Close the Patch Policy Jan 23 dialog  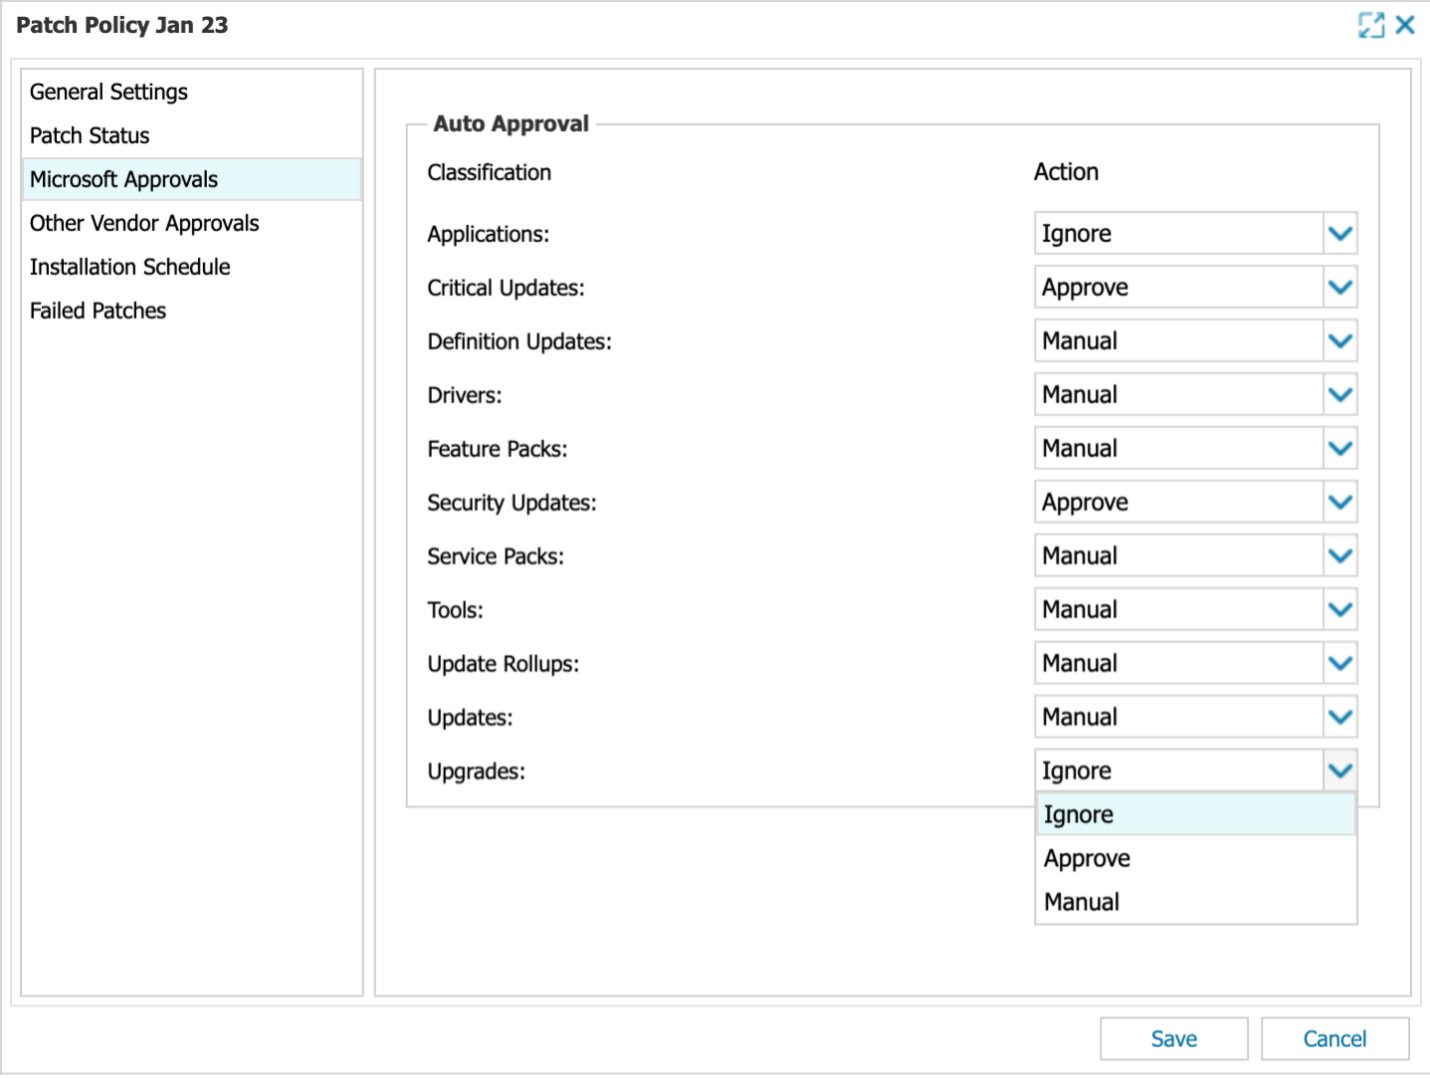(1404, 25)
